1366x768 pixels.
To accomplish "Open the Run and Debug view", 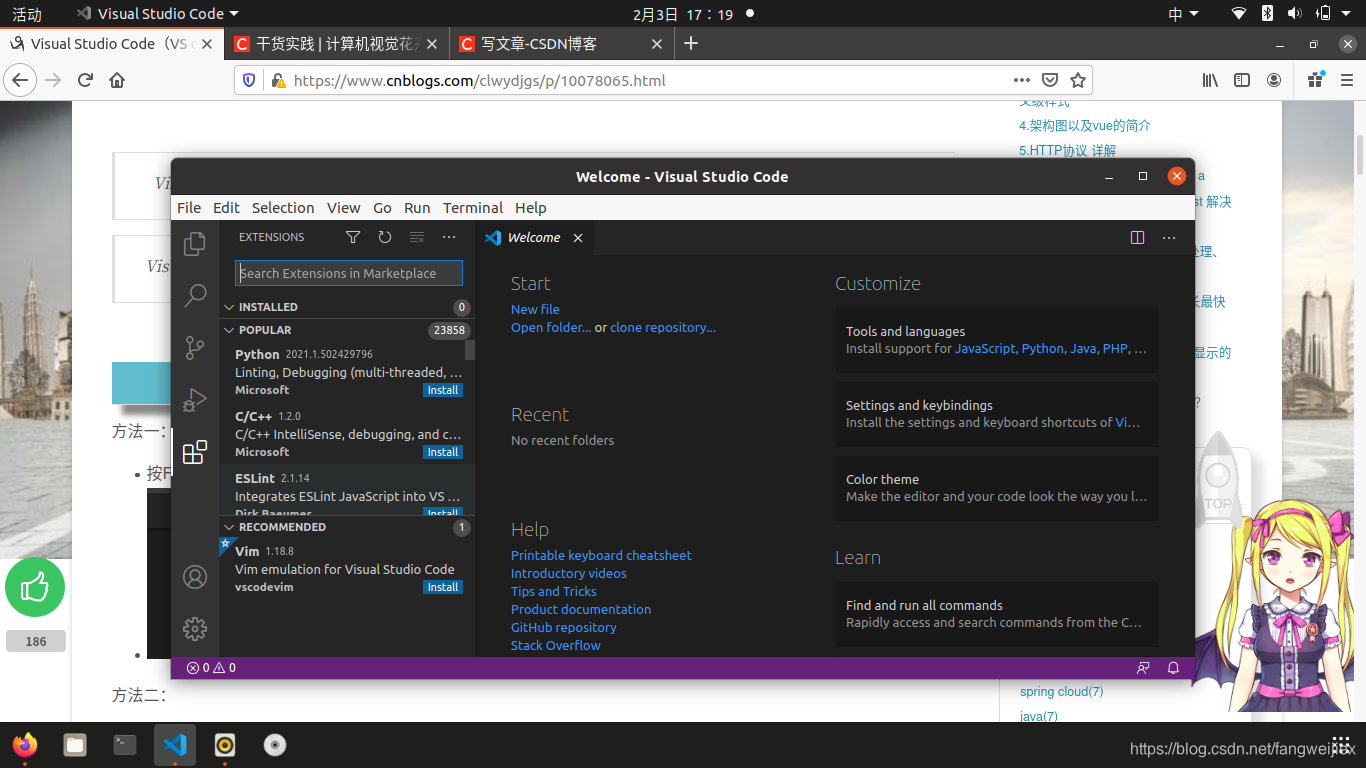I will [195, 399].
